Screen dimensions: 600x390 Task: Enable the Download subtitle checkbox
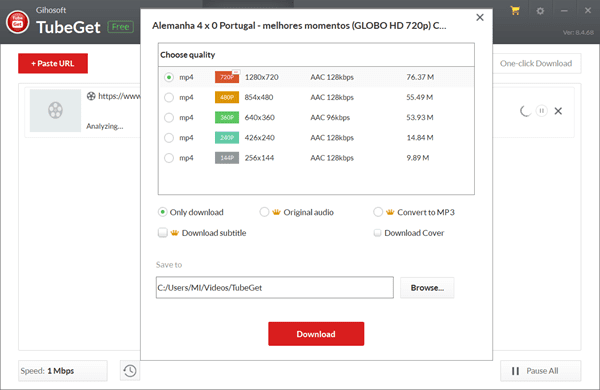163,233
